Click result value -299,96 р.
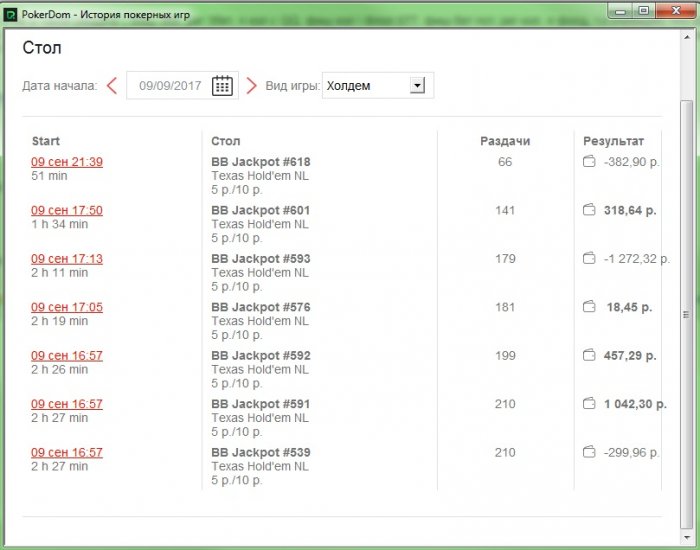700x550 pixels. [632, 452]
